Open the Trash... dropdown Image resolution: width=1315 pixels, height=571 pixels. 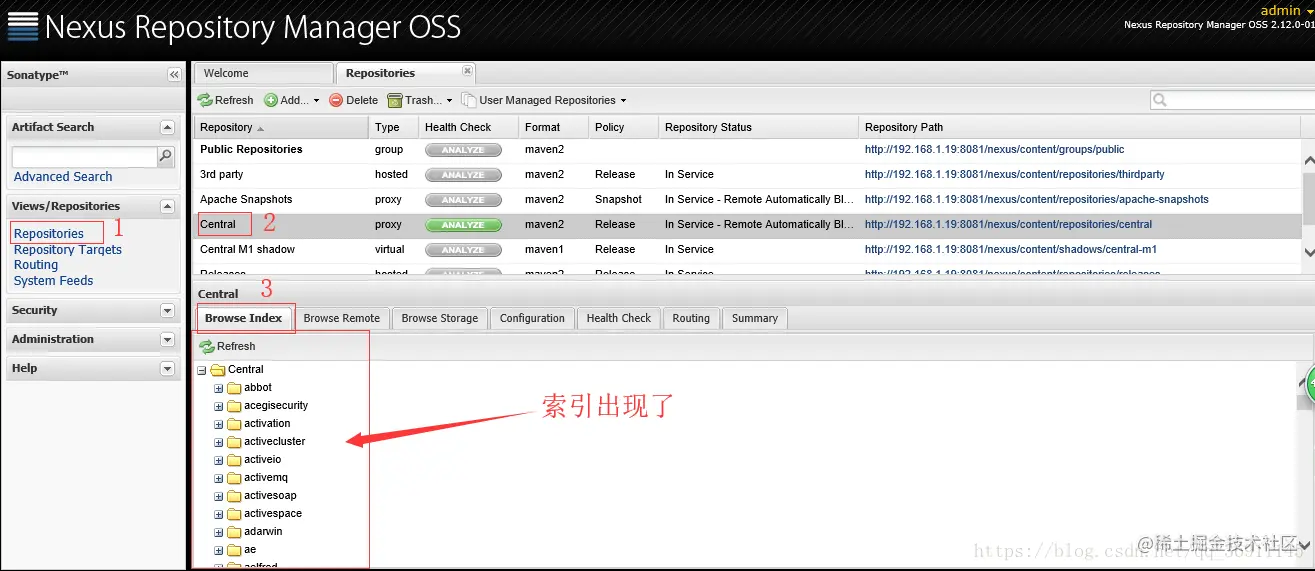[421, 100]
